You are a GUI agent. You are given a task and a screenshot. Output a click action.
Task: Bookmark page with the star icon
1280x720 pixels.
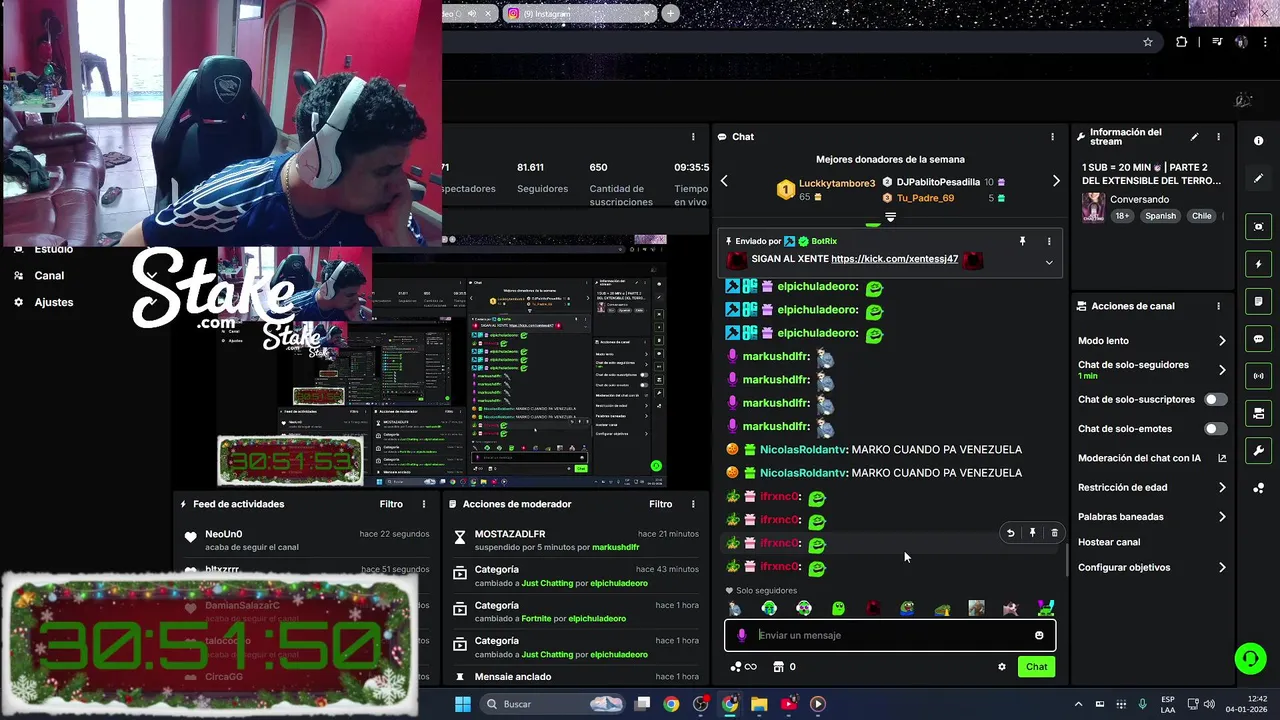click(x=1148, y=42)
